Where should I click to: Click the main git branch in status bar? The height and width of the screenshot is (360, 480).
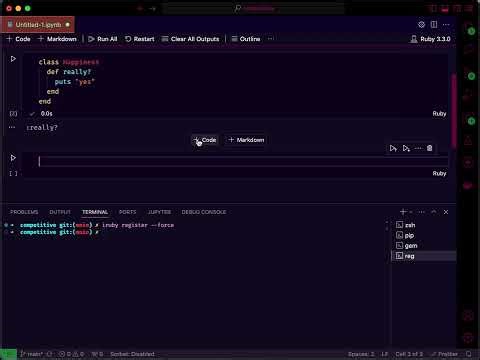click(x=32, y=354)
